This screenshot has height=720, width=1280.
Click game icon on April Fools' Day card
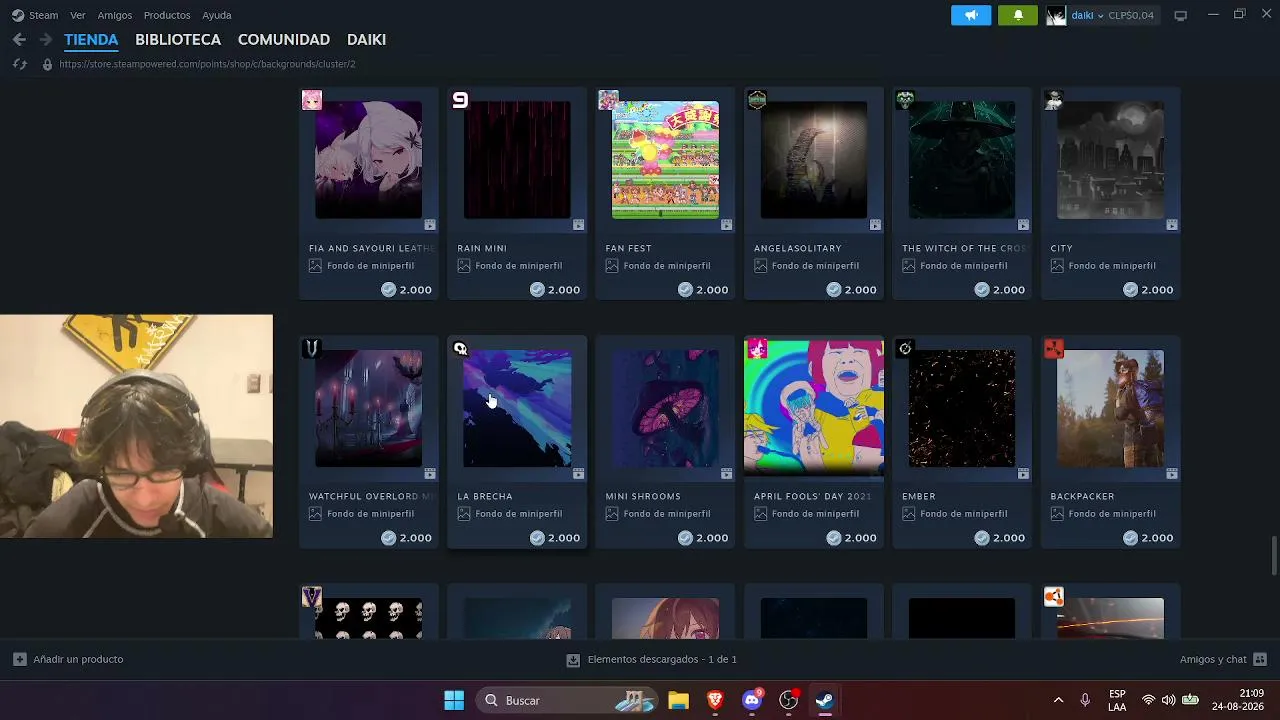[757, 348]
